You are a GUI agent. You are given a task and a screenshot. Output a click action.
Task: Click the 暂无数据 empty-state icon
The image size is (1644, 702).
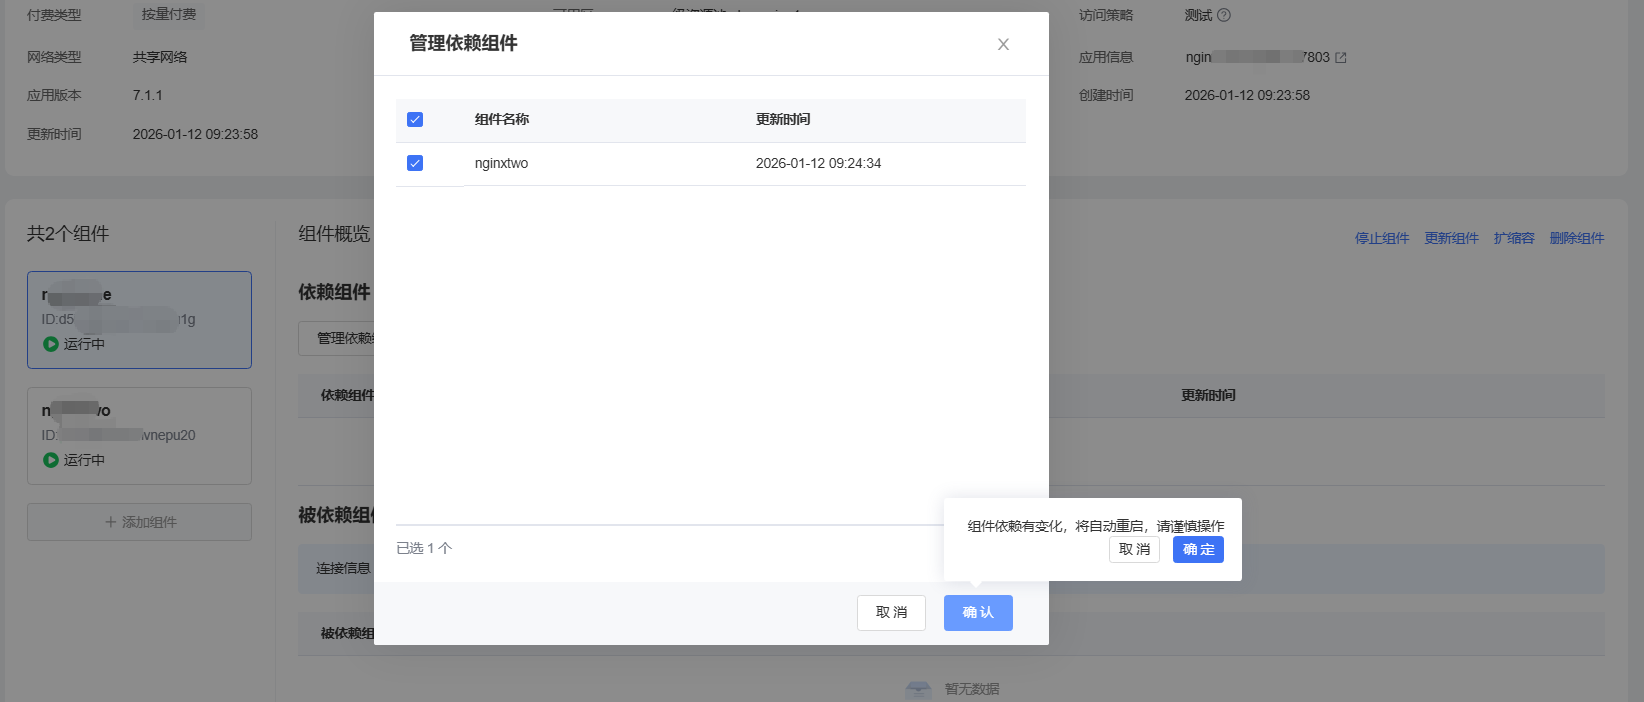point(917,689)
